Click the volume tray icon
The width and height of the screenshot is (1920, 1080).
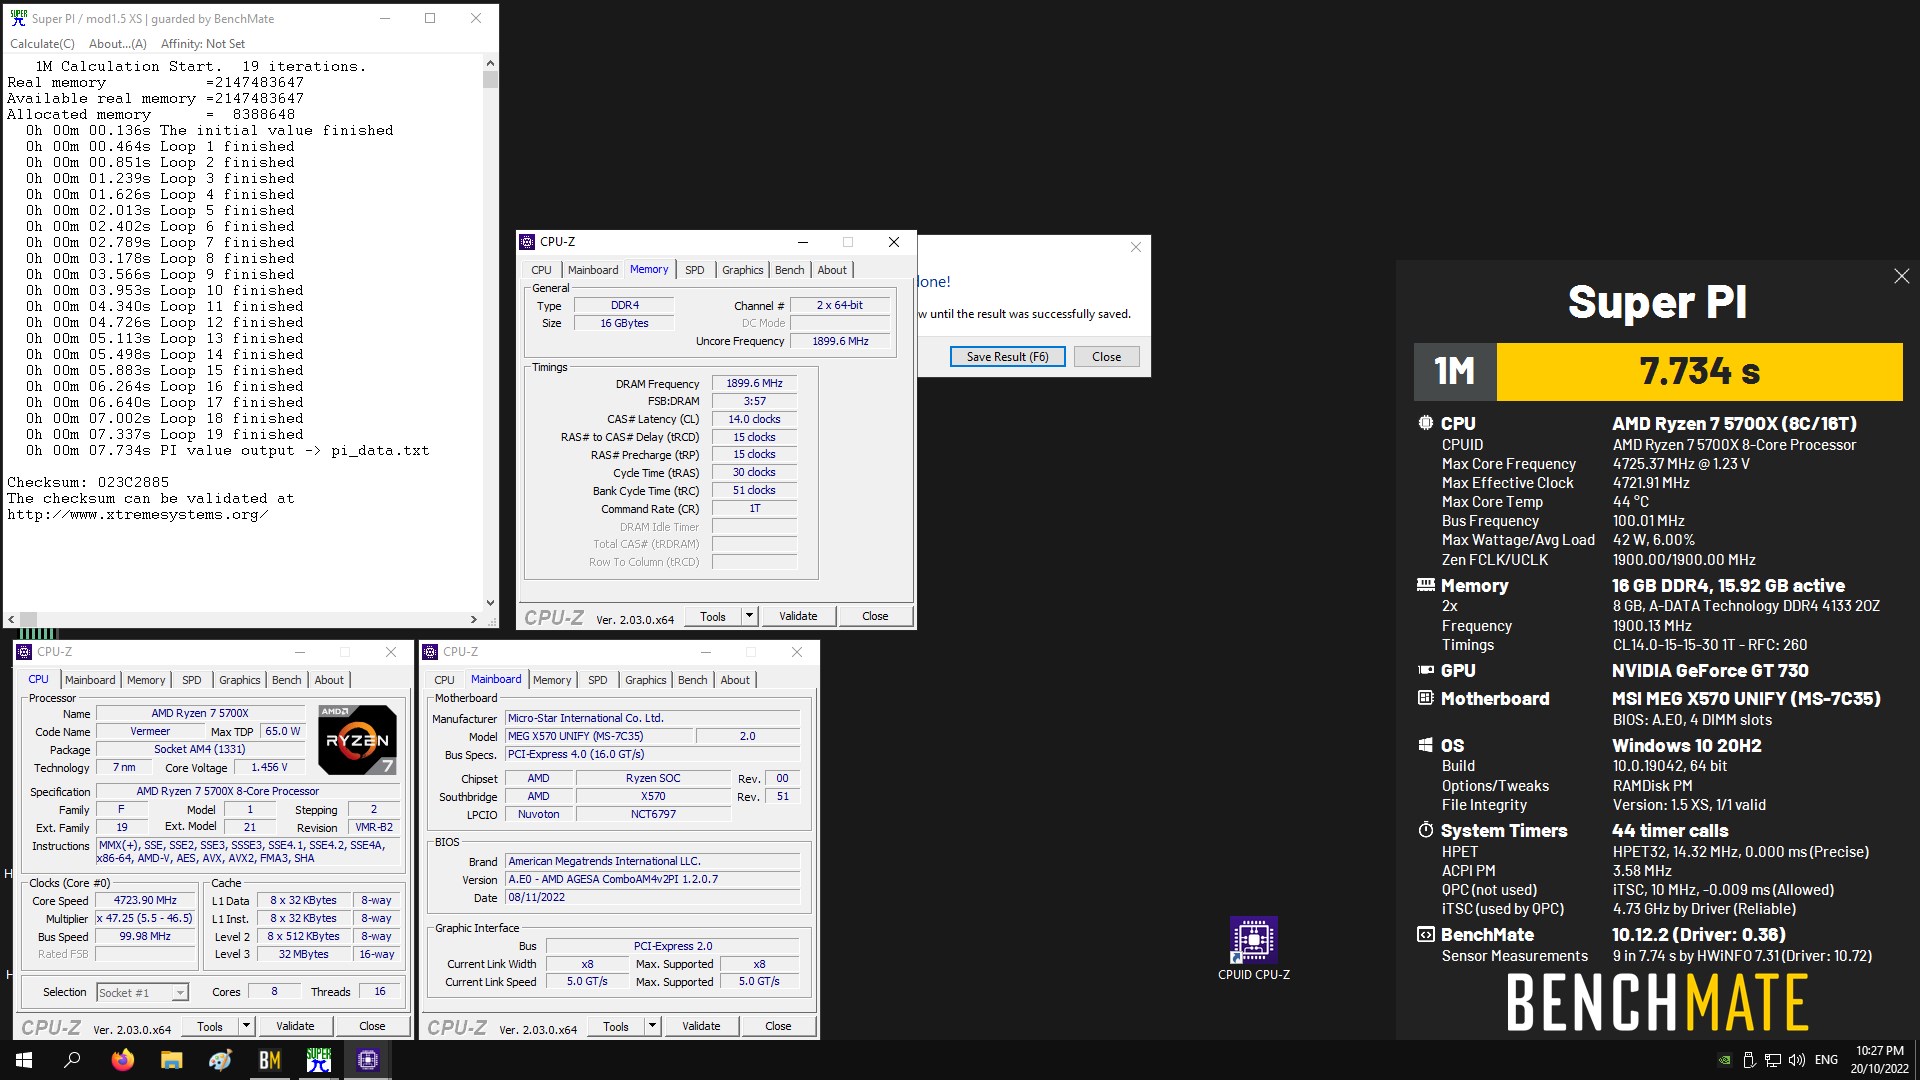coord(1796,1060)
